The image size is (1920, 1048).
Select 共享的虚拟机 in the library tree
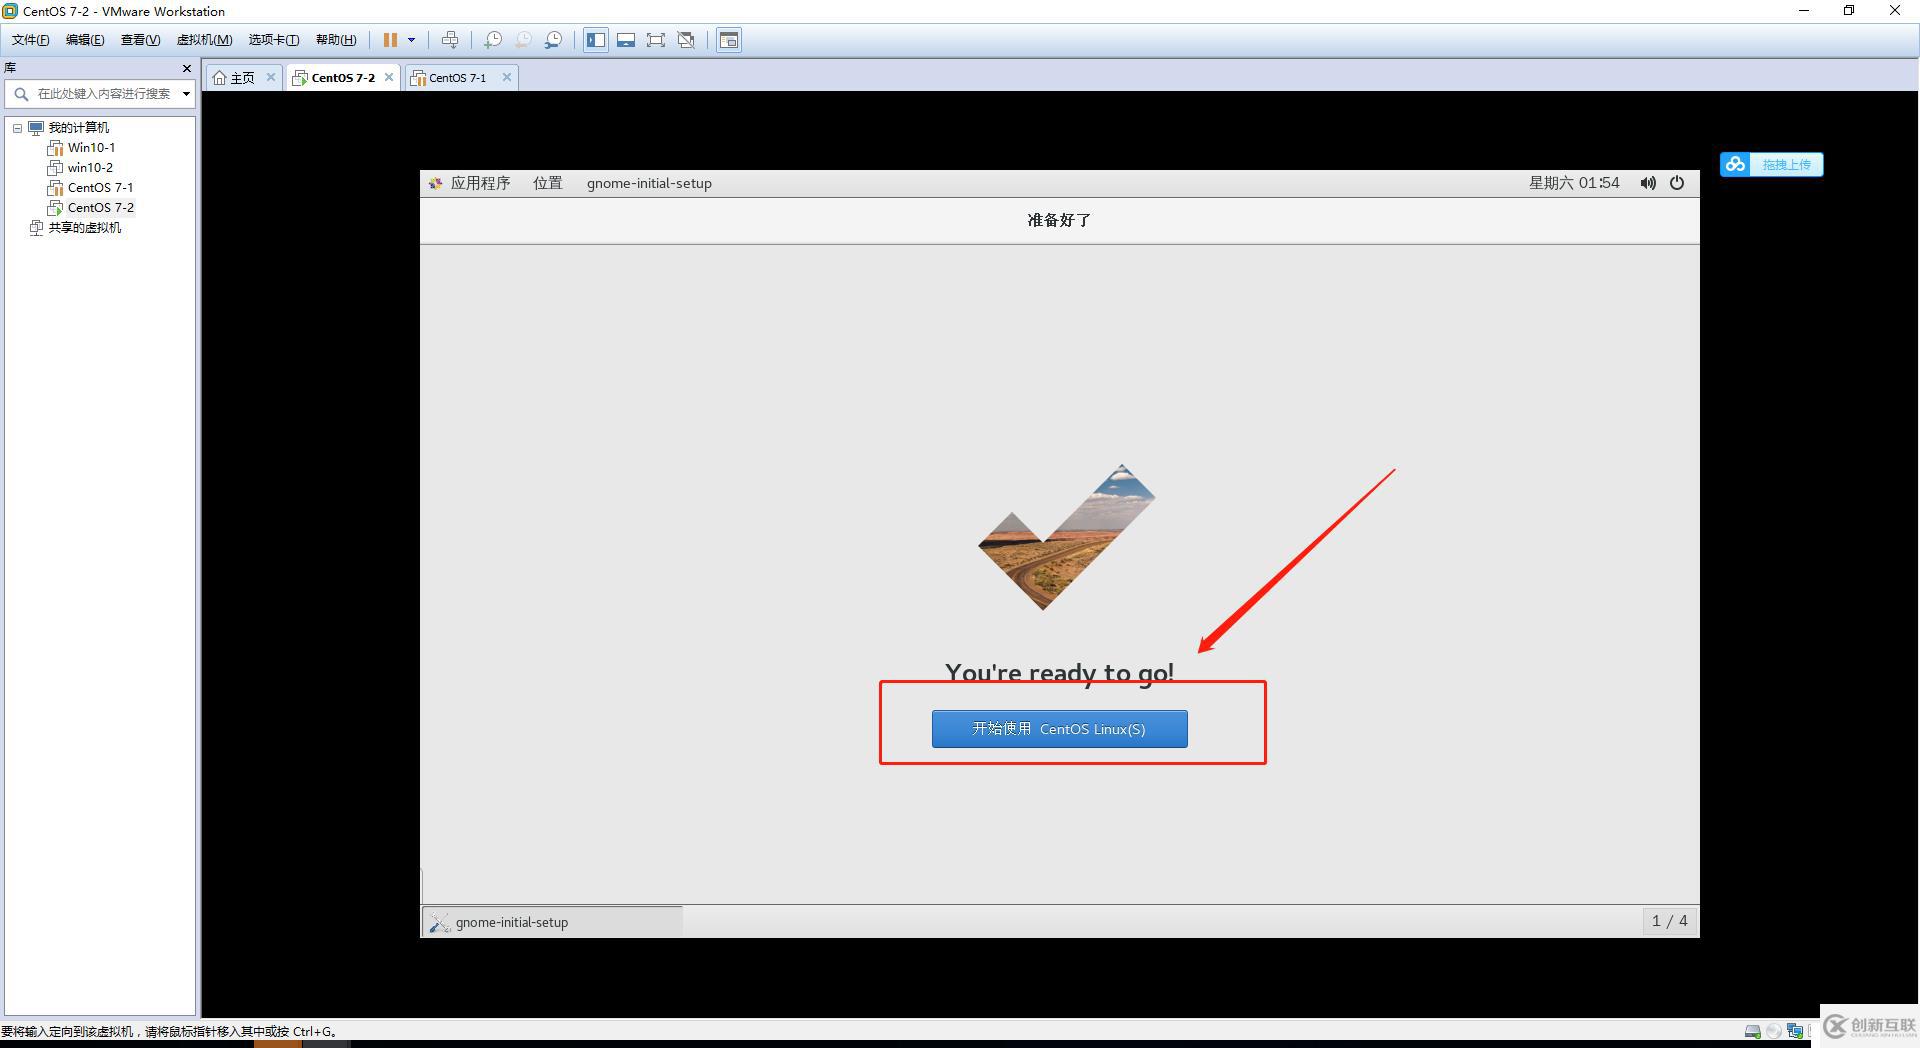coord(85,228)
